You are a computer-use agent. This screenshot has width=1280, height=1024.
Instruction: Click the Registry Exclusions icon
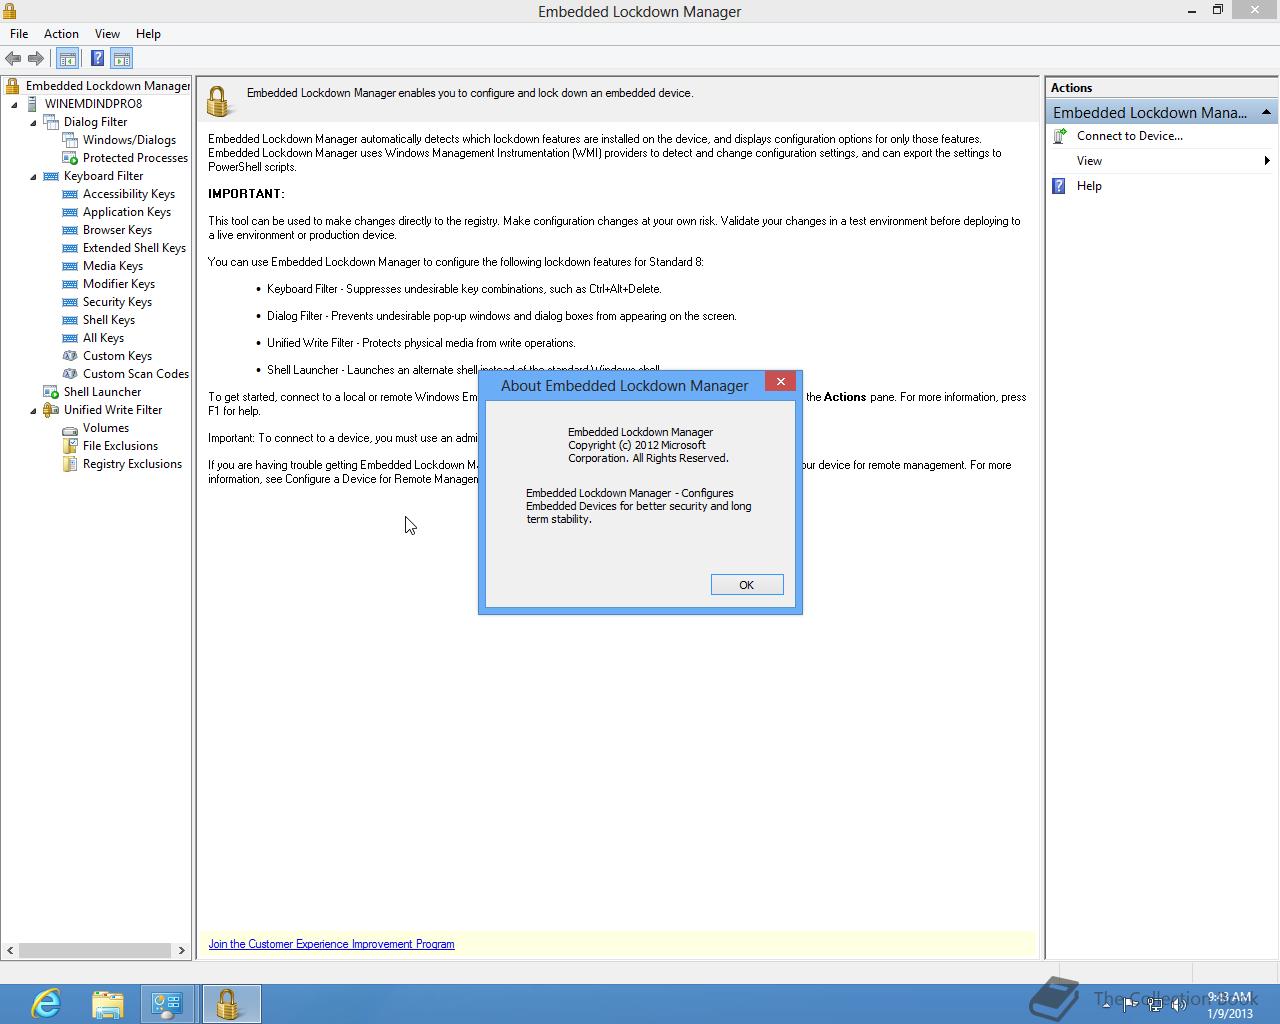tap(70, 464)
